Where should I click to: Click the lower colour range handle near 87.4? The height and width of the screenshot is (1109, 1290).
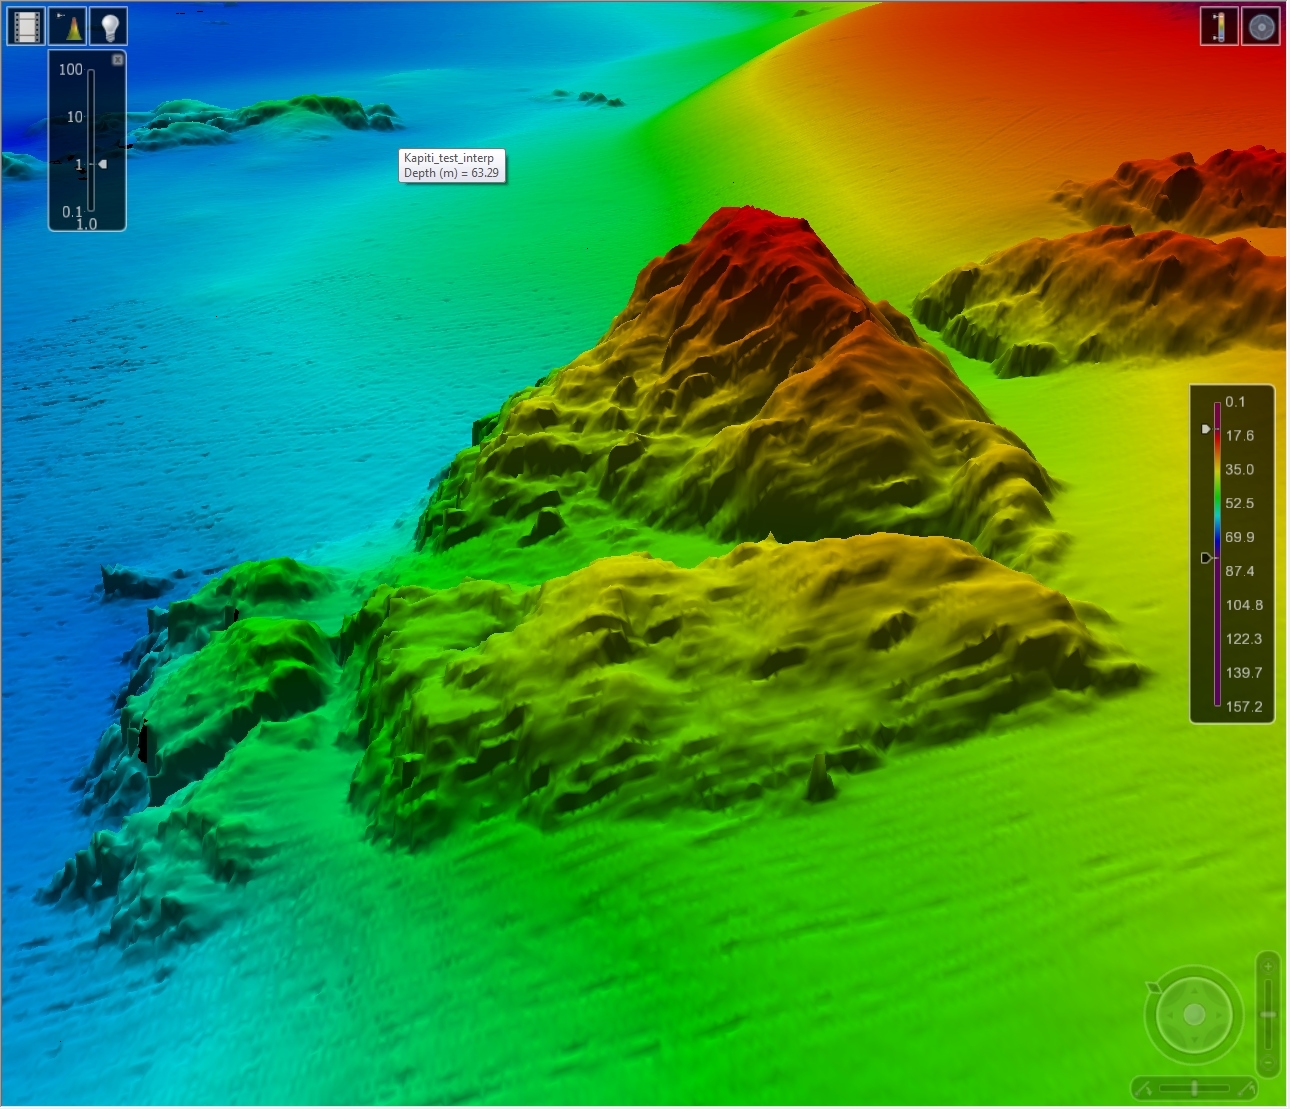[1206, 558]
